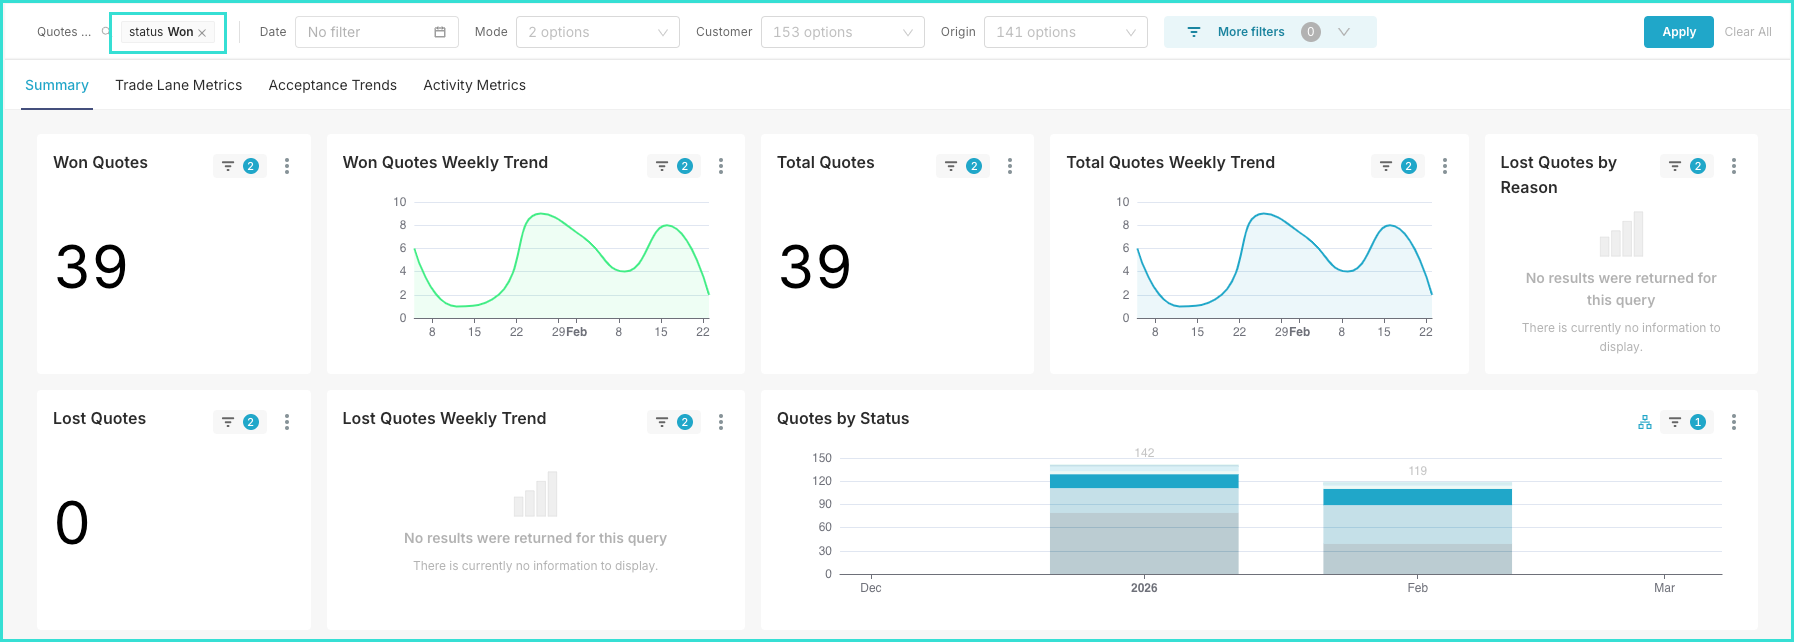The height and width of the screenshot is (642, 1794).
Task: Go to the Activity Metrics tab
Action: point(474,85)
